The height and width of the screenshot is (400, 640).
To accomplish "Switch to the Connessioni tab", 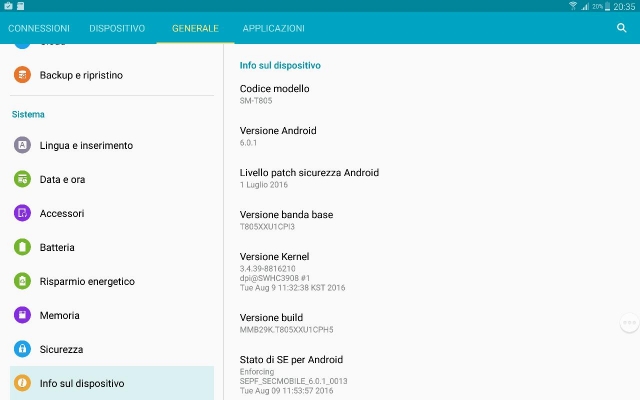I will pos(39,28).
